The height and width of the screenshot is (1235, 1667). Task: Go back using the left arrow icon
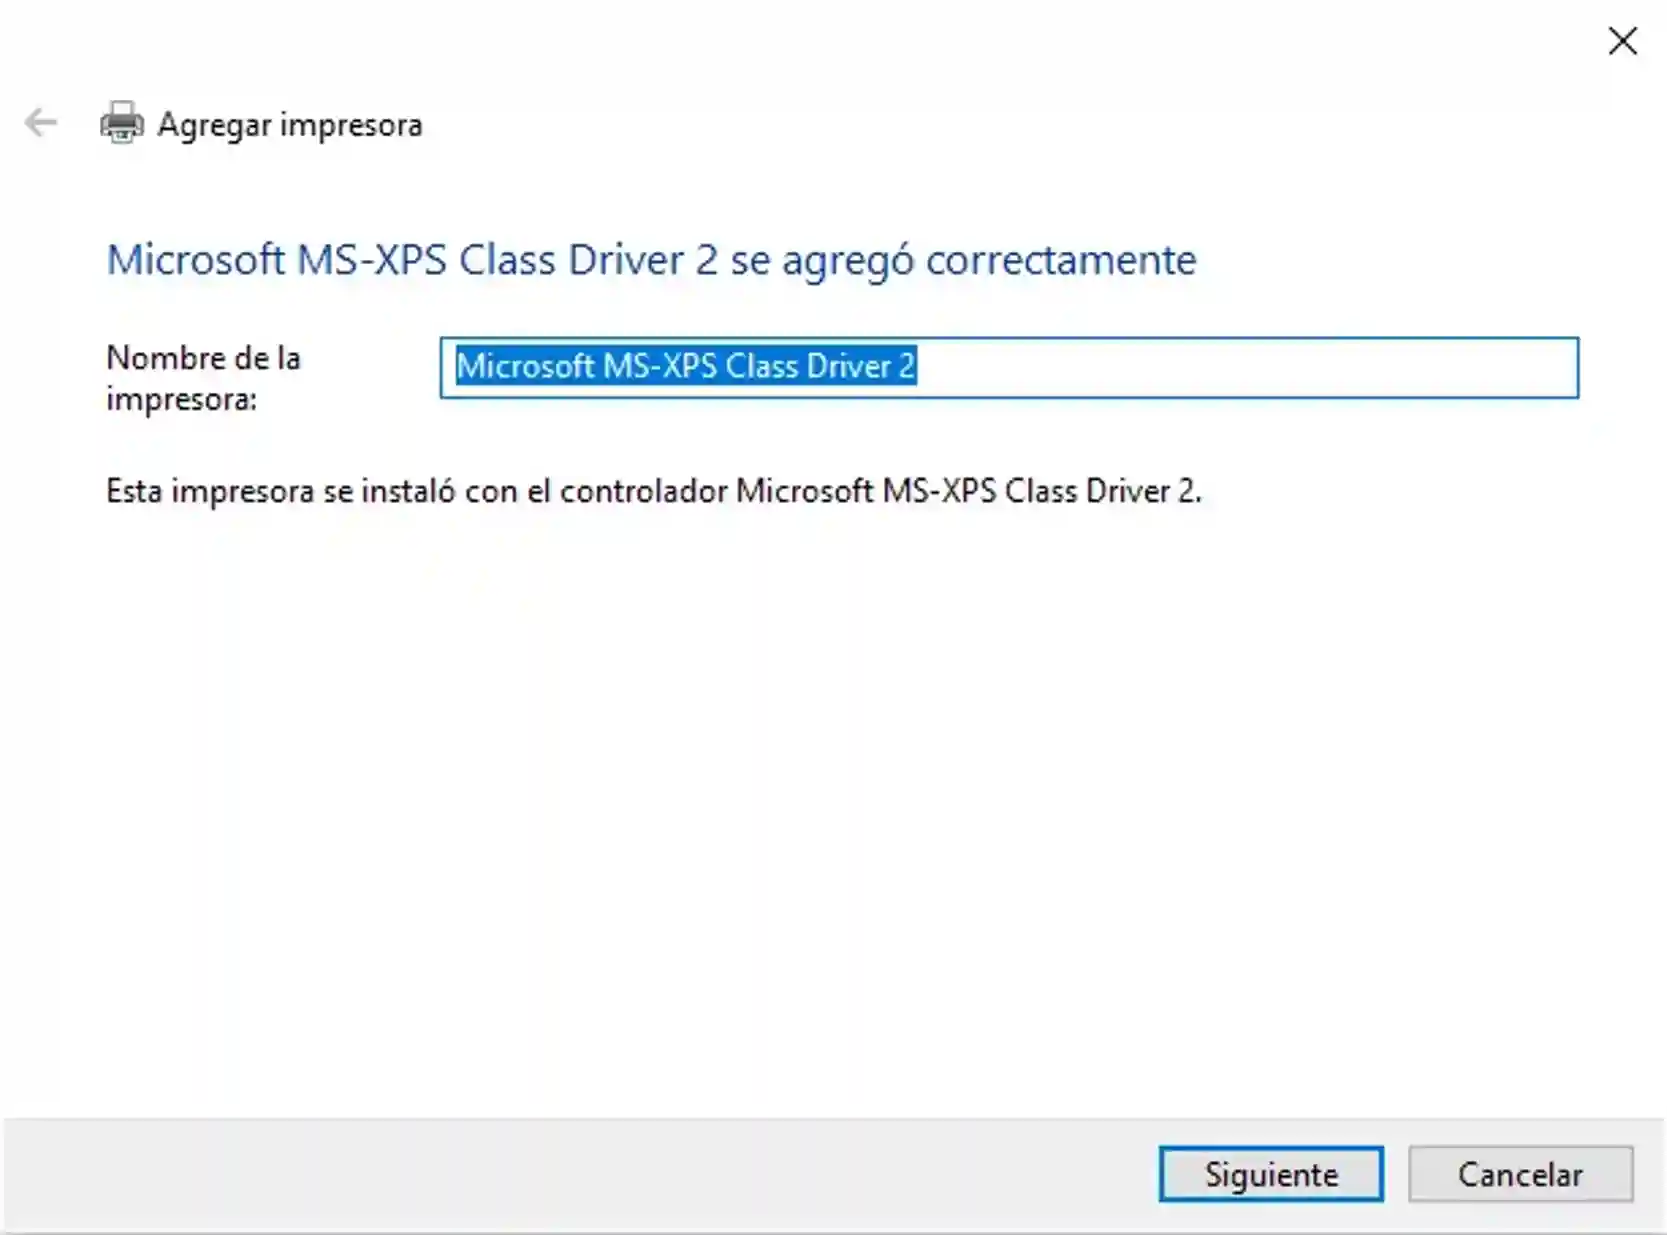coord(41,123)
